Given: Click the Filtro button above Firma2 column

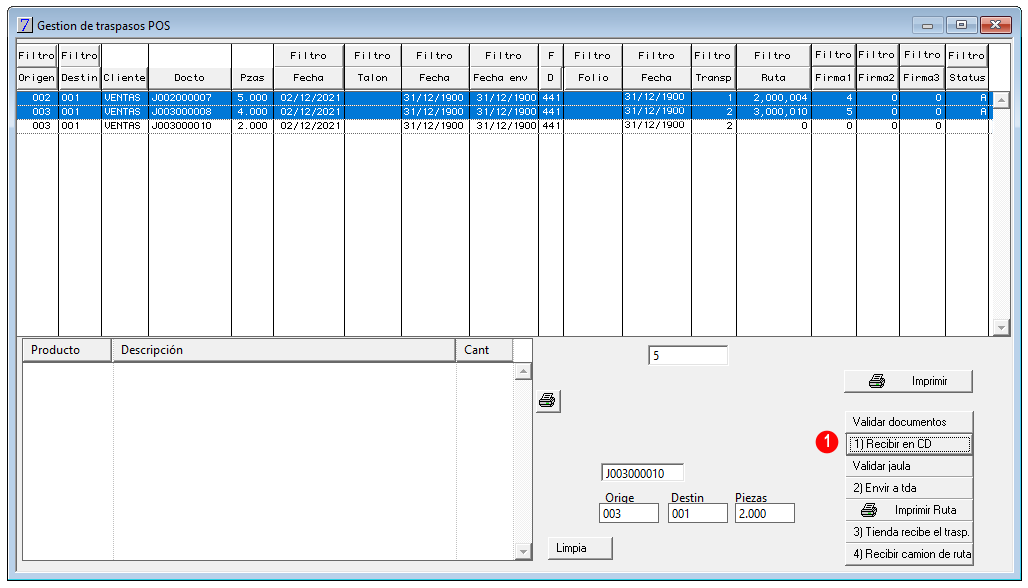Looking at the screenshot, I should (877, 55).
